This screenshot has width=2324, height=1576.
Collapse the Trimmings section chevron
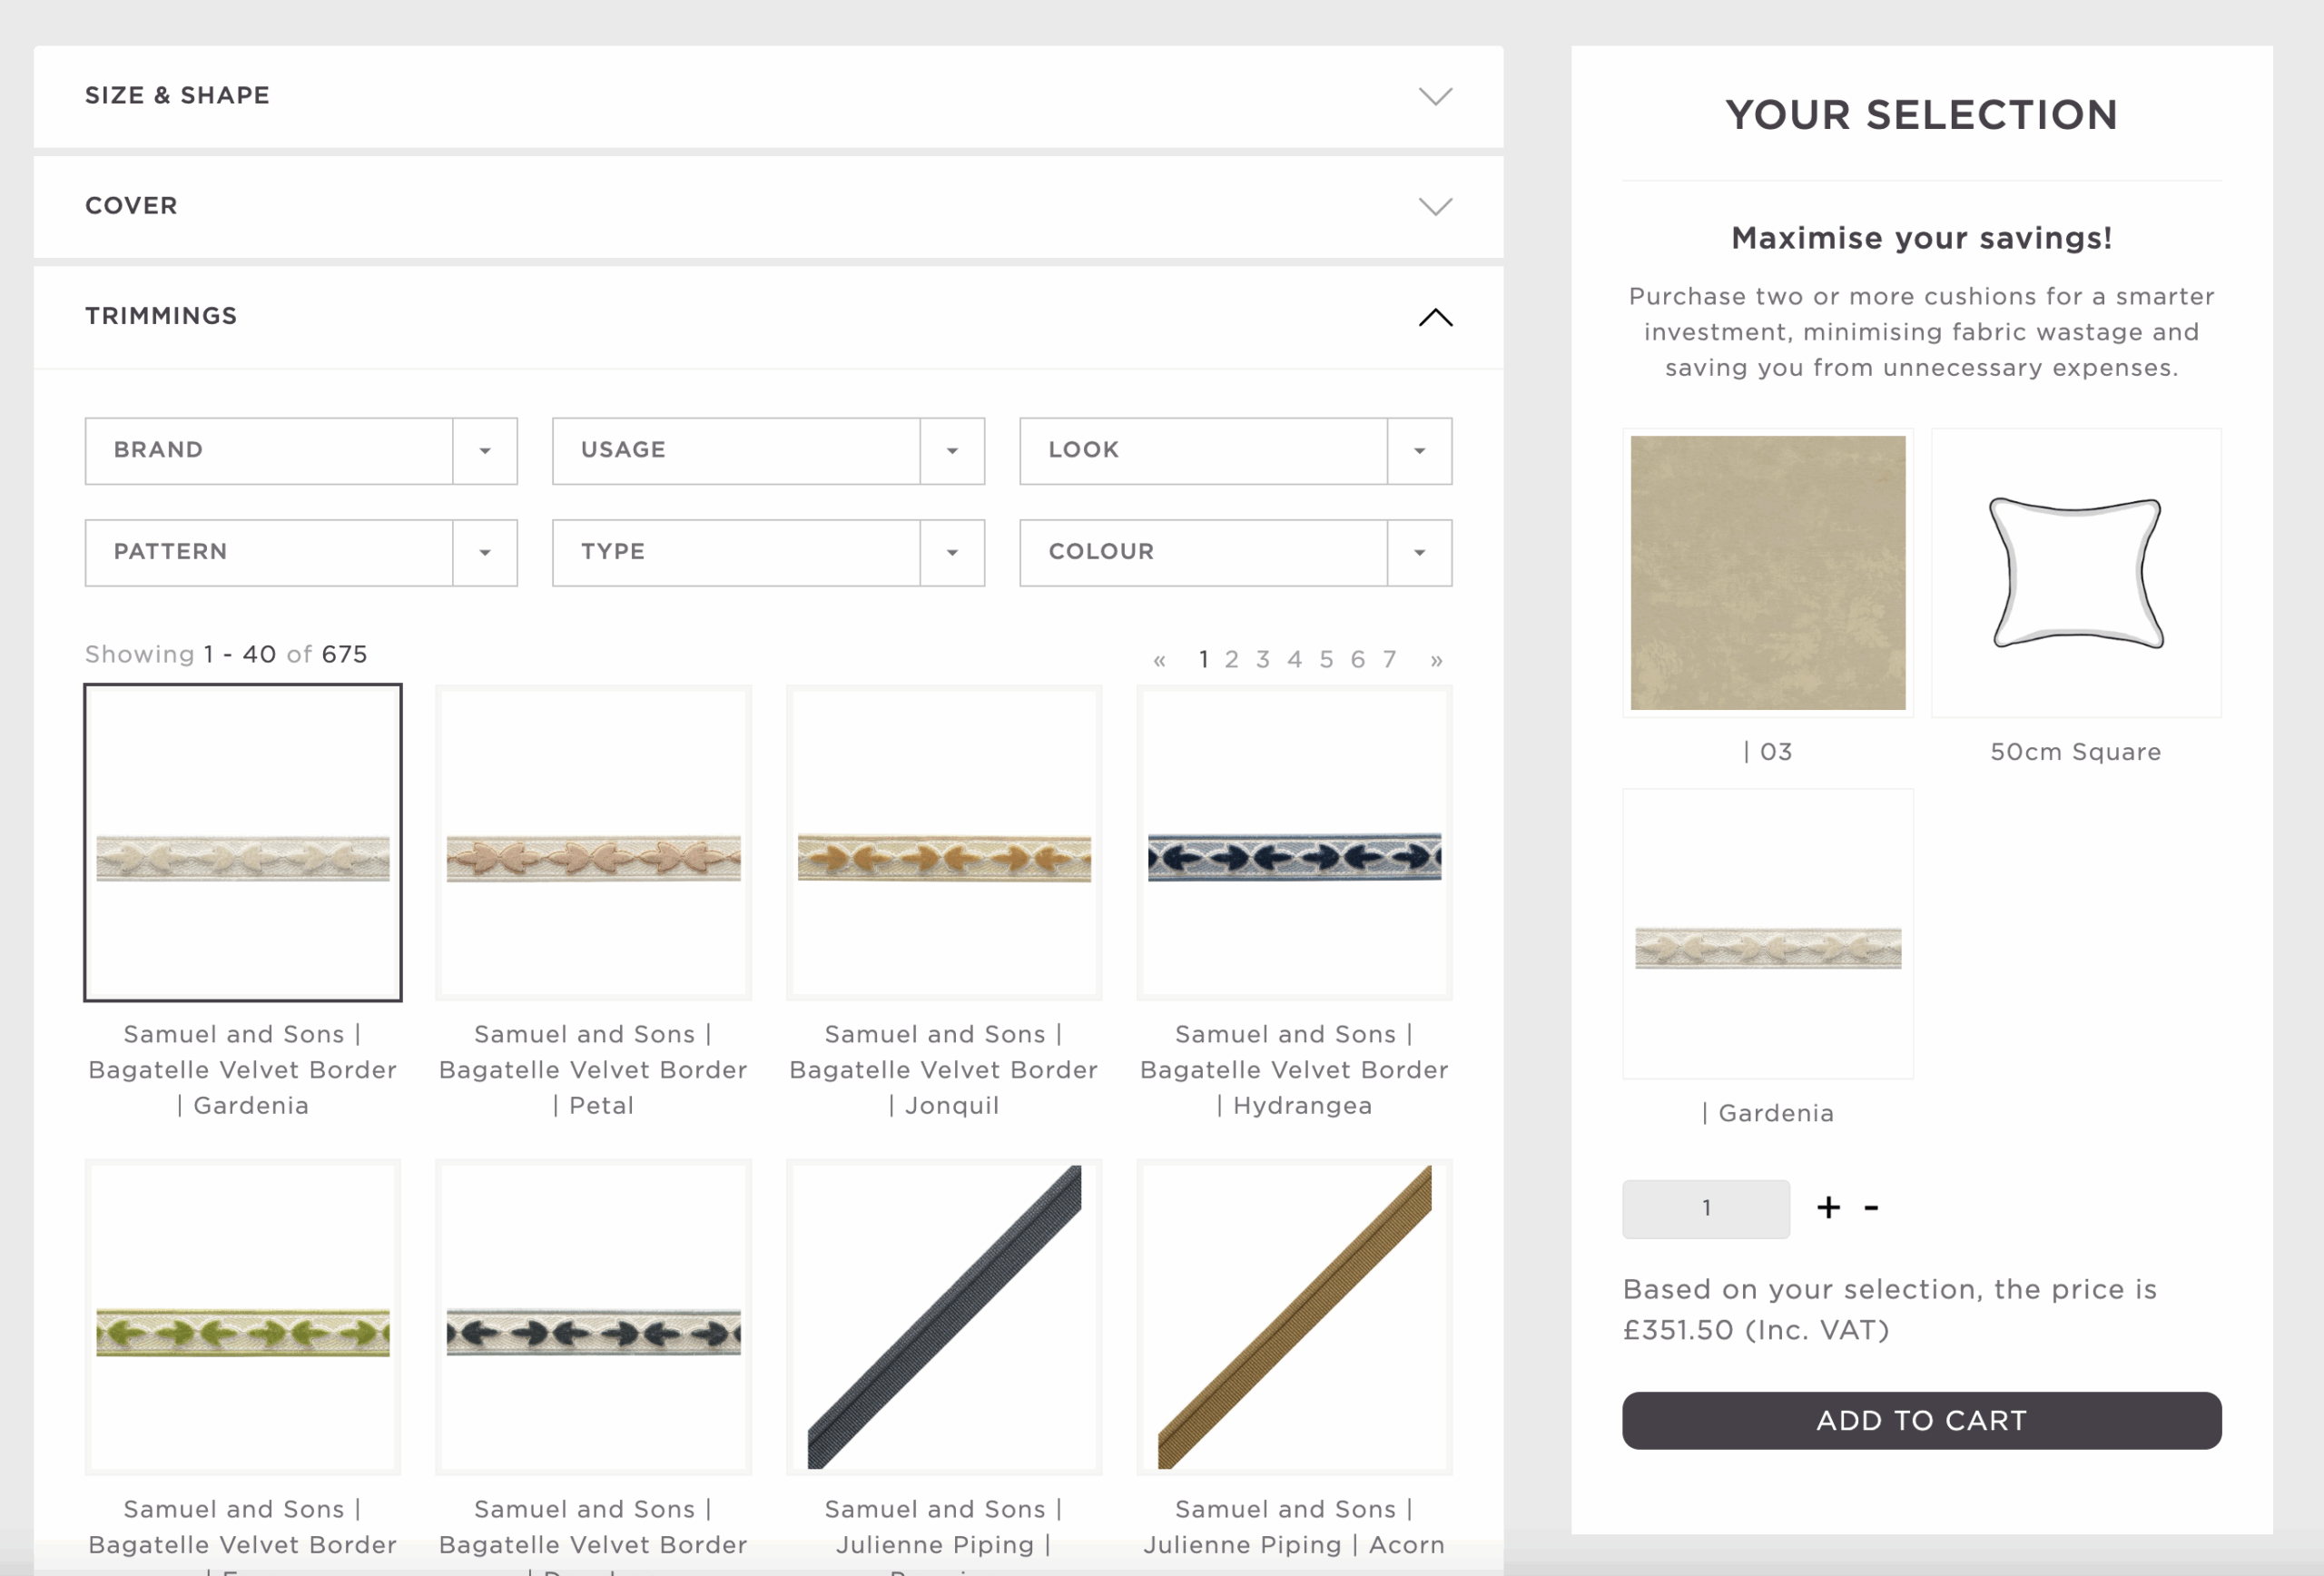click(1435, 317)
